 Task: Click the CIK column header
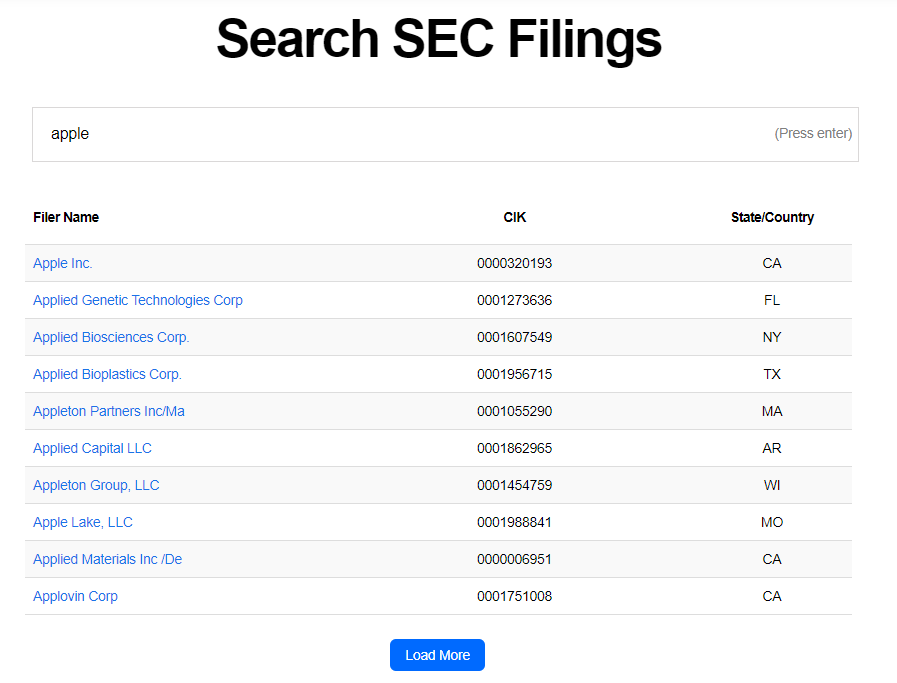[514, 217]
